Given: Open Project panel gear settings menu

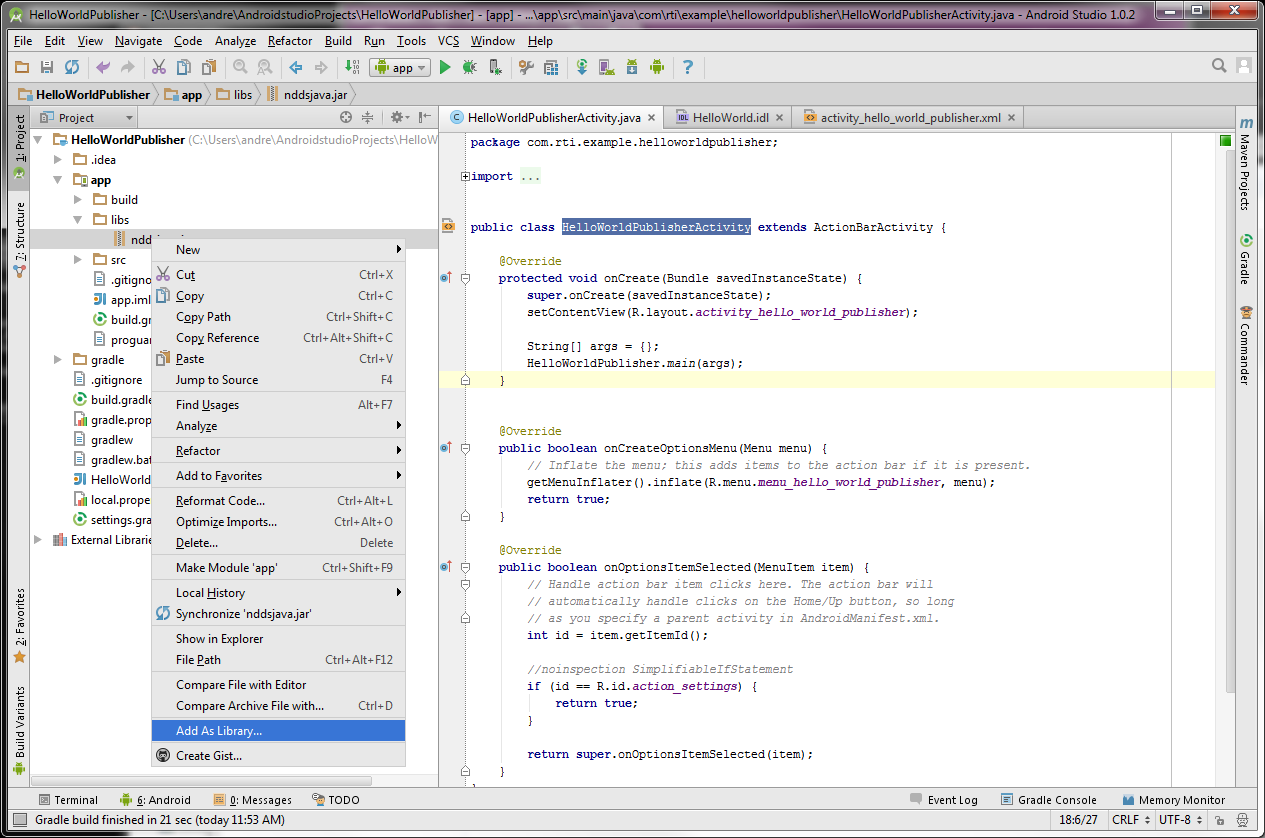Looking at the screenshot, I should click(399, 117).
